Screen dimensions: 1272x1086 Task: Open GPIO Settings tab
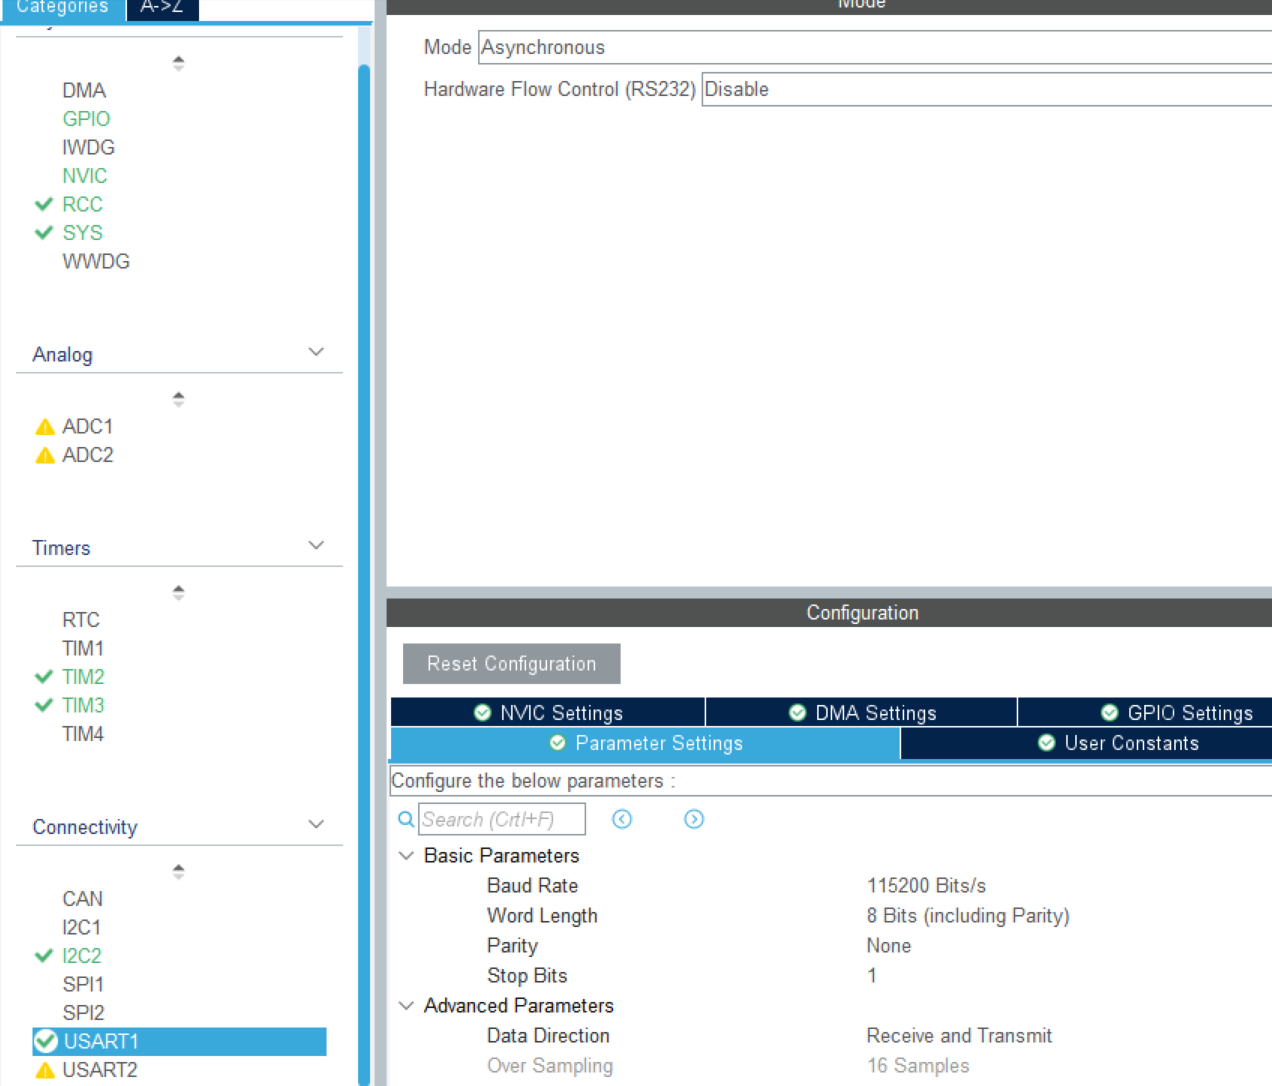point(1145,712)
